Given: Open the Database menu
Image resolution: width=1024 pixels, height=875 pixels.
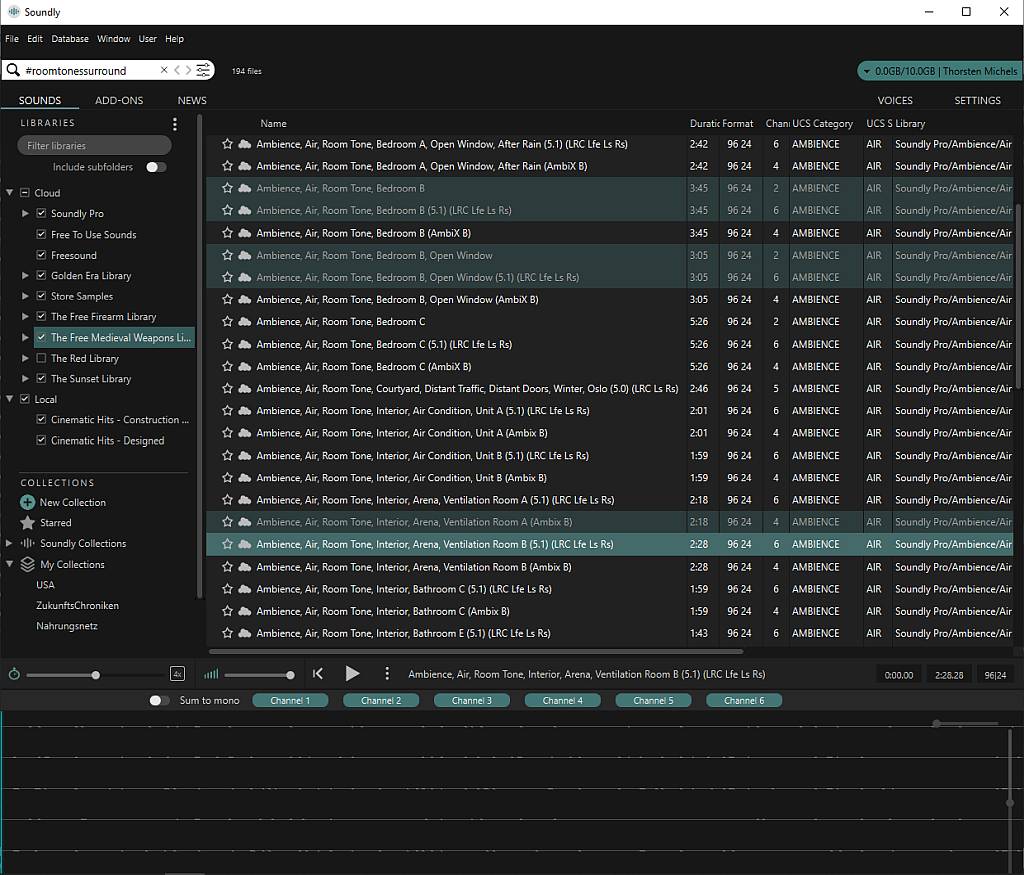Looking at the screenshot, I should click(70, 39).
